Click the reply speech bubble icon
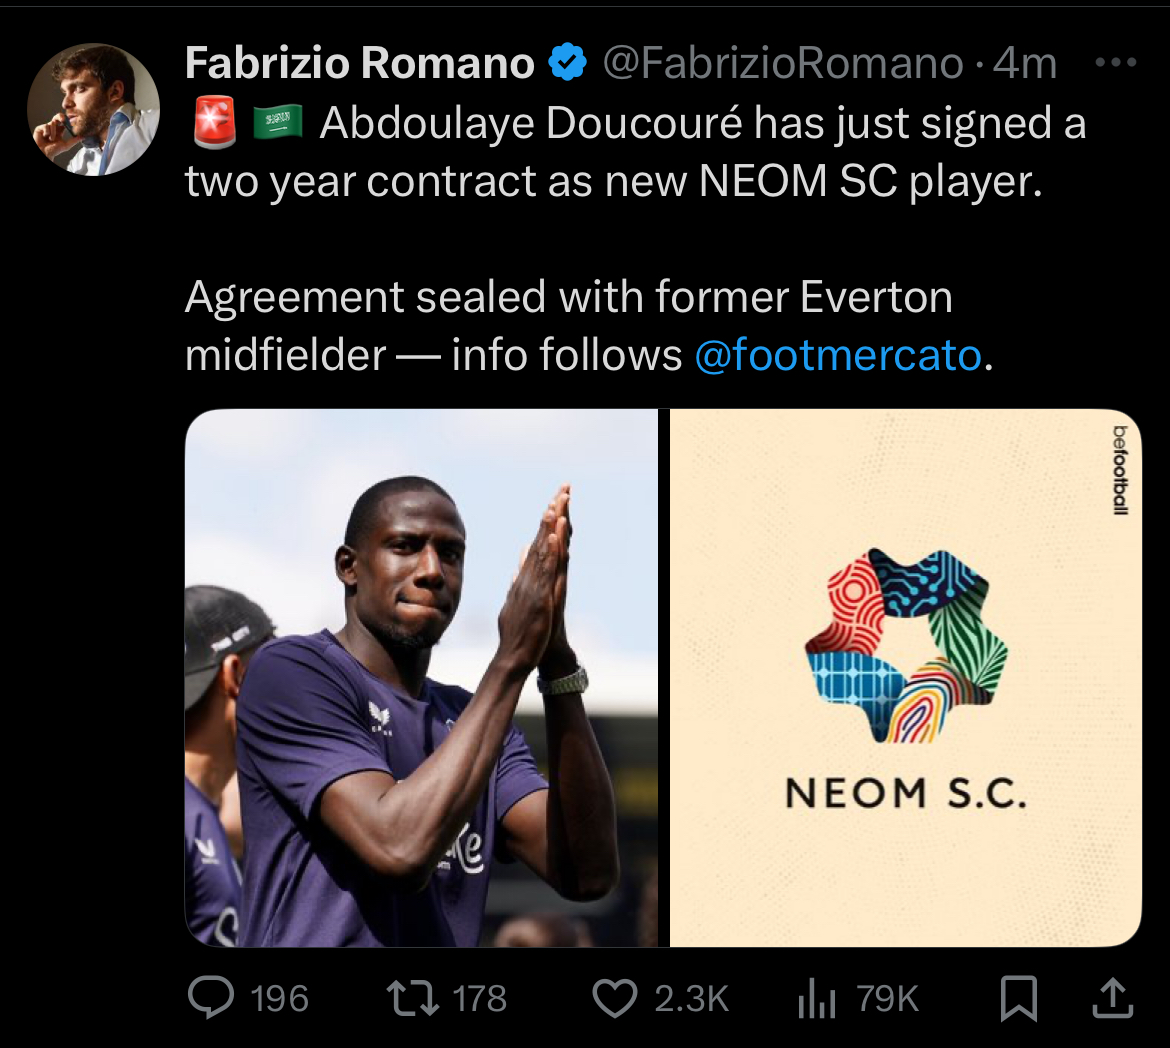This screenshot has height=1048, width=1170. 210,998
